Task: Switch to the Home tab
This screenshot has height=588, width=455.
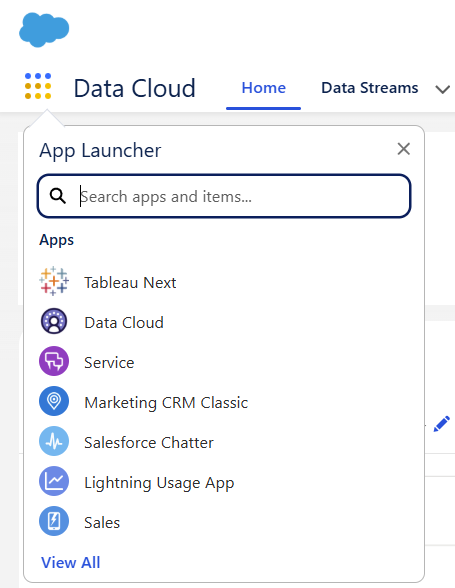Action: [264, 88]
